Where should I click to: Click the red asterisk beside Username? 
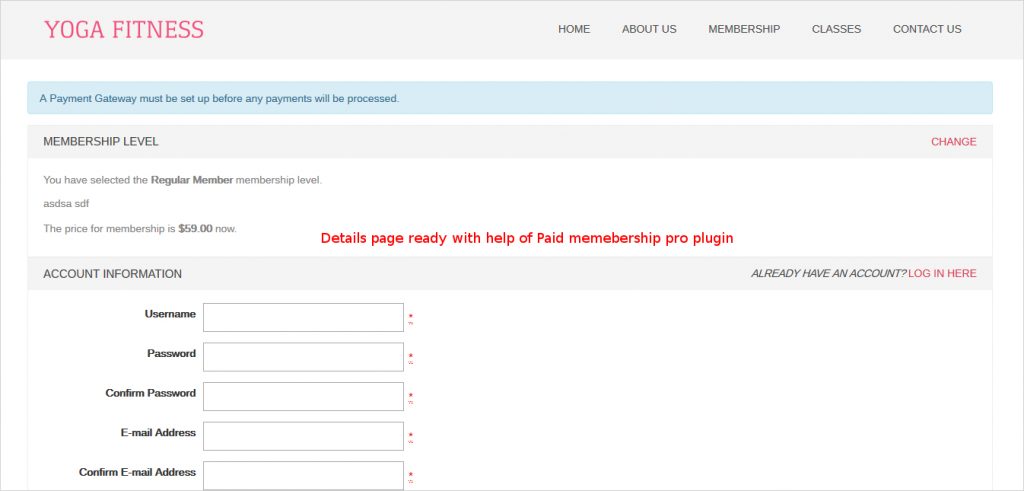click(x=410, y=318)
